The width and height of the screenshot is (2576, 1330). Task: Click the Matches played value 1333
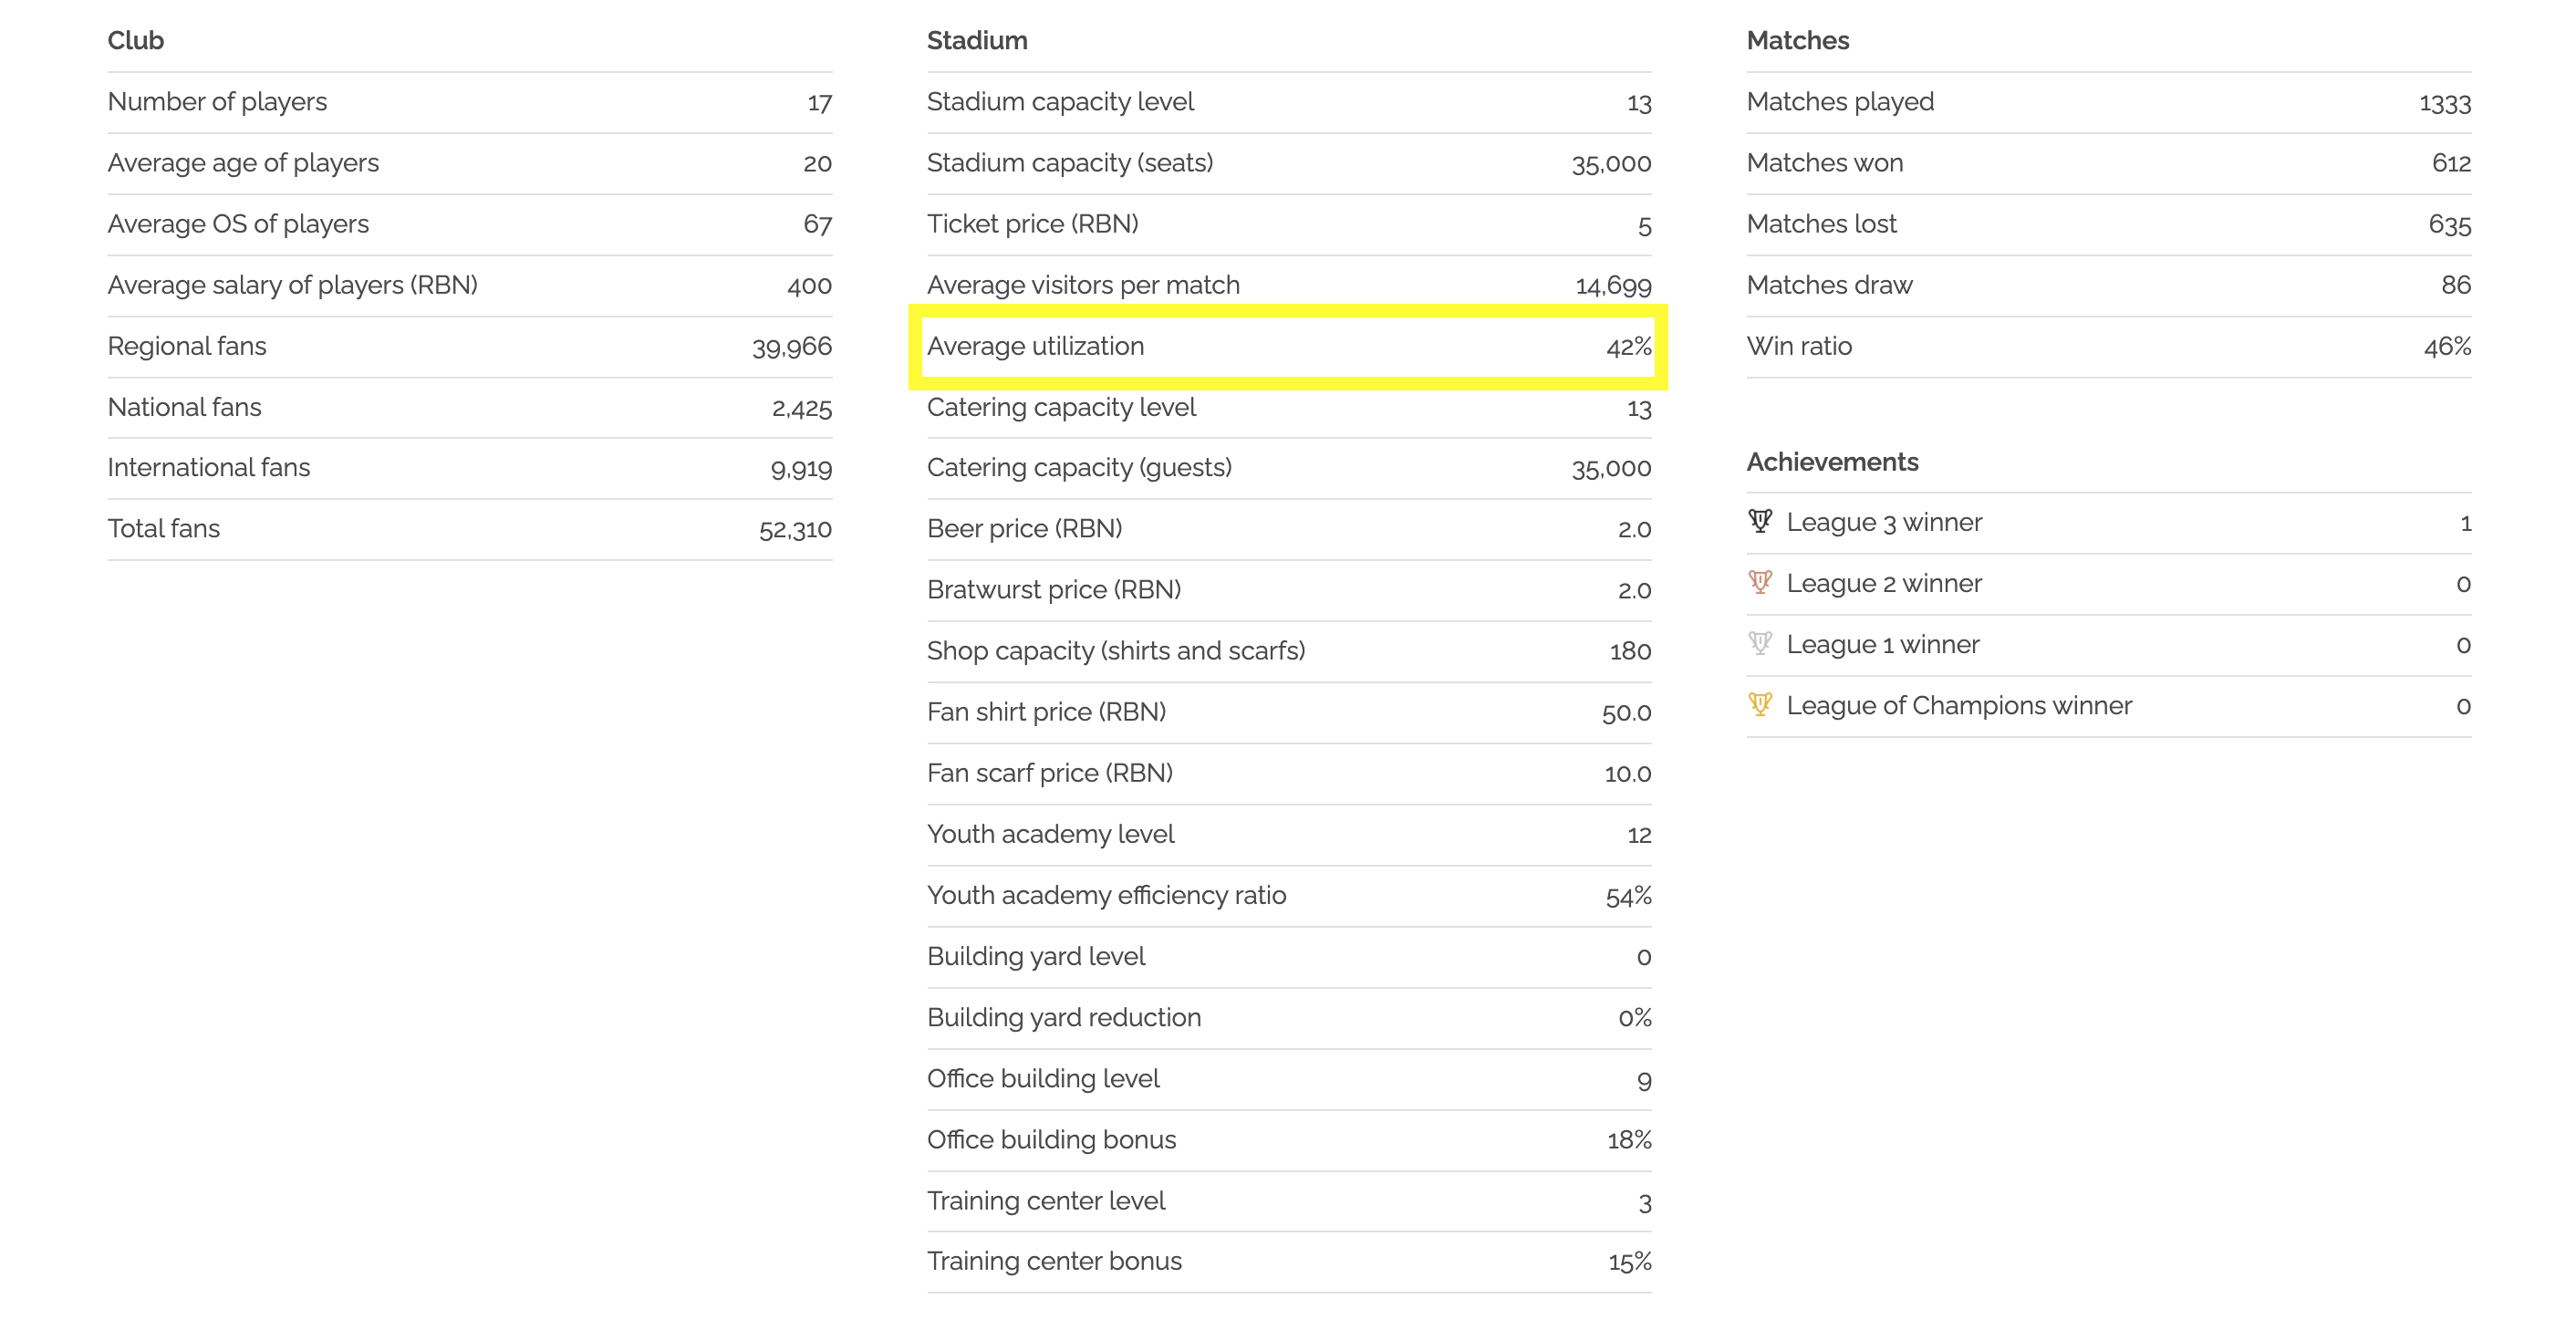point(2445,102)
